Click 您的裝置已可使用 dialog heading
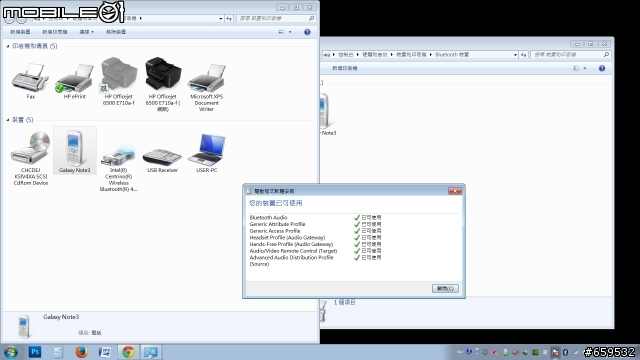 point(276,203)
